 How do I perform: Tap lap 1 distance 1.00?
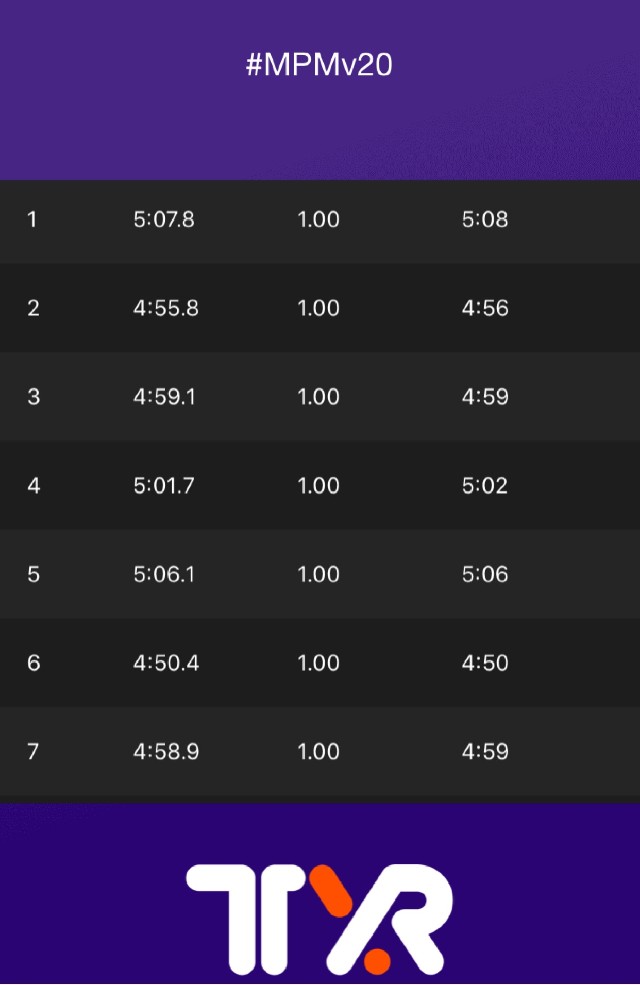(319, 219)
